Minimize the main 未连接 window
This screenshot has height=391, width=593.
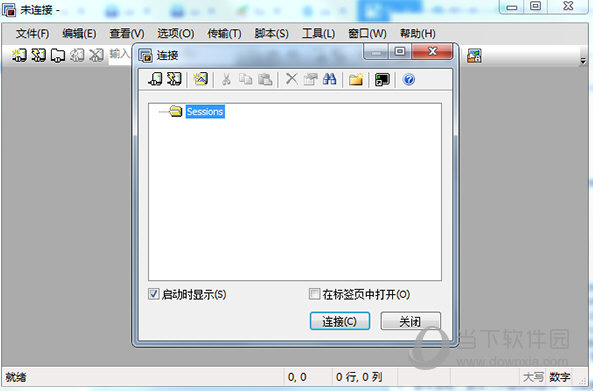pyautogui.click(x=512, y=6)
